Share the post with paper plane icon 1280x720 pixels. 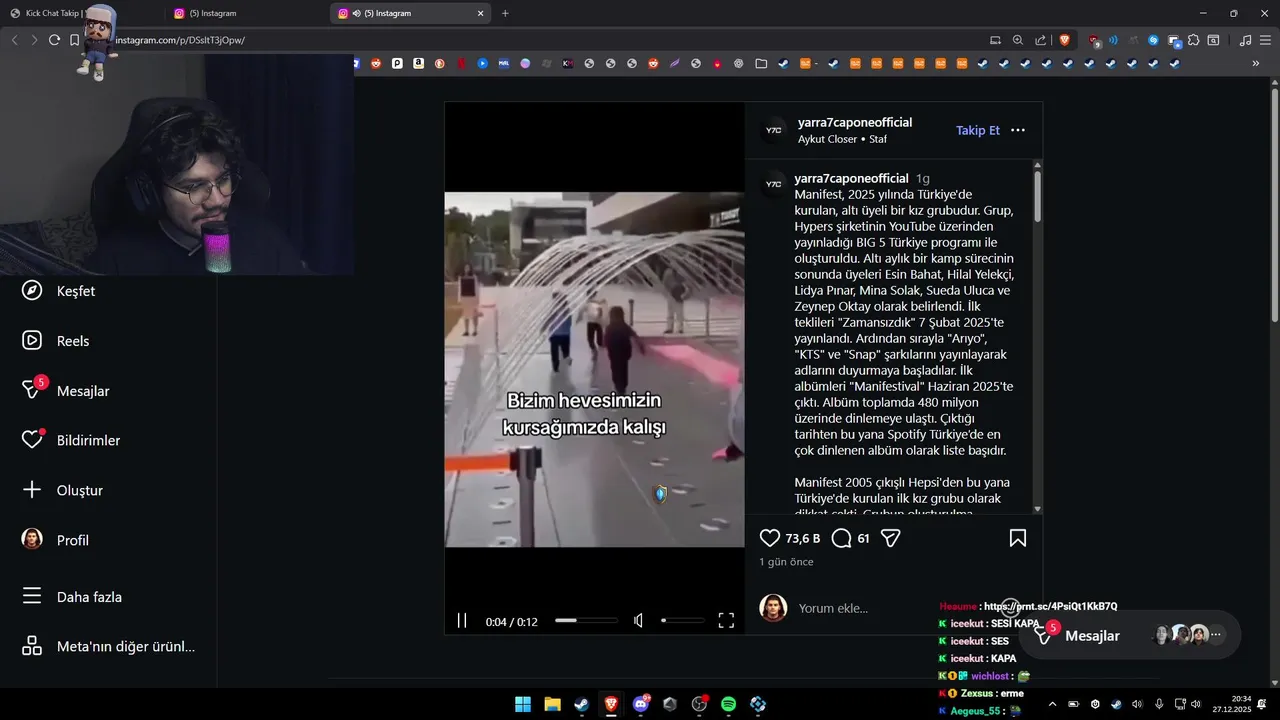tap(891, 538)
